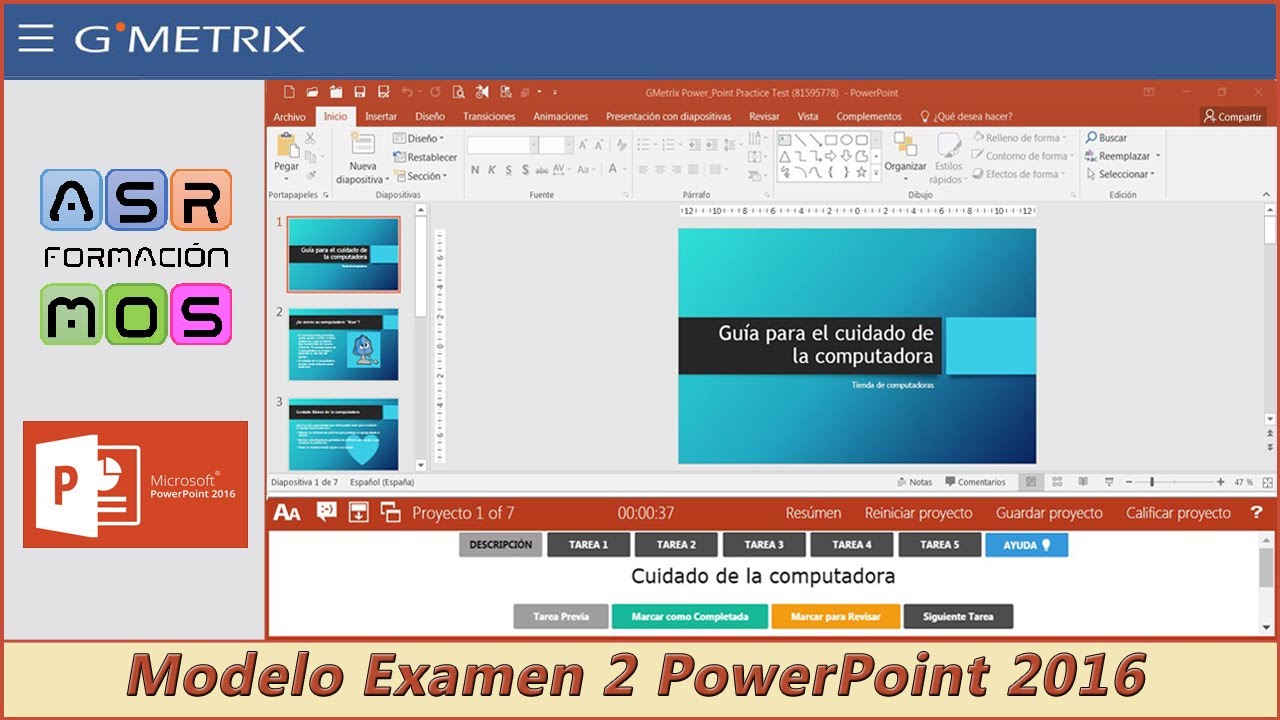
Task: Fit slide to current window icon
Action: 1267,482
